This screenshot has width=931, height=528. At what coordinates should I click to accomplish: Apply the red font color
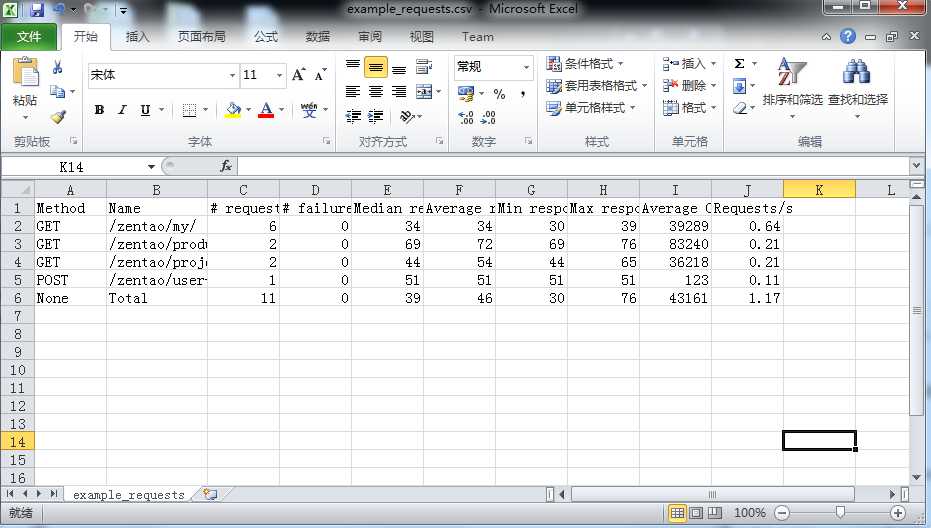pyautogui.click(x=266, y=110)
